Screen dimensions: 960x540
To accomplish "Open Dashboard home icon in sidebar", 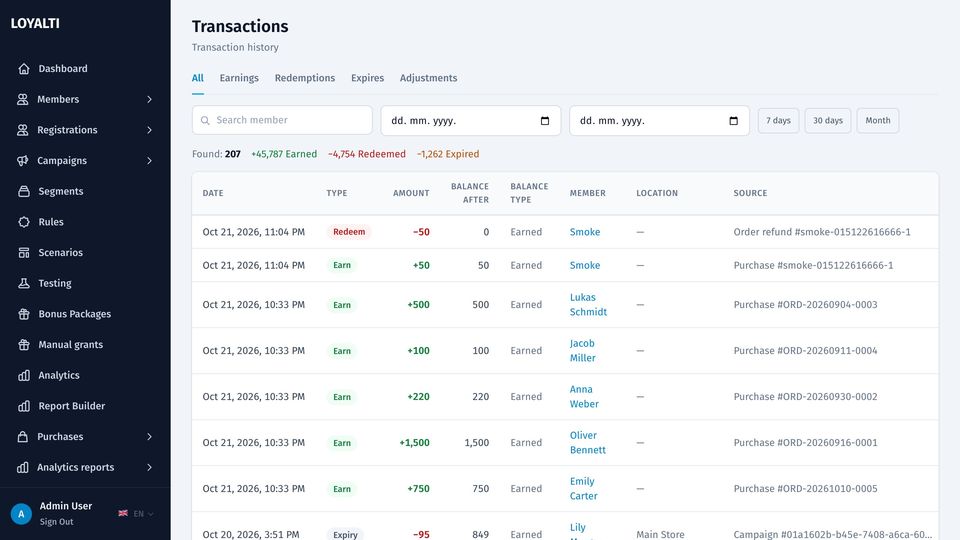I will pos(24,69).
